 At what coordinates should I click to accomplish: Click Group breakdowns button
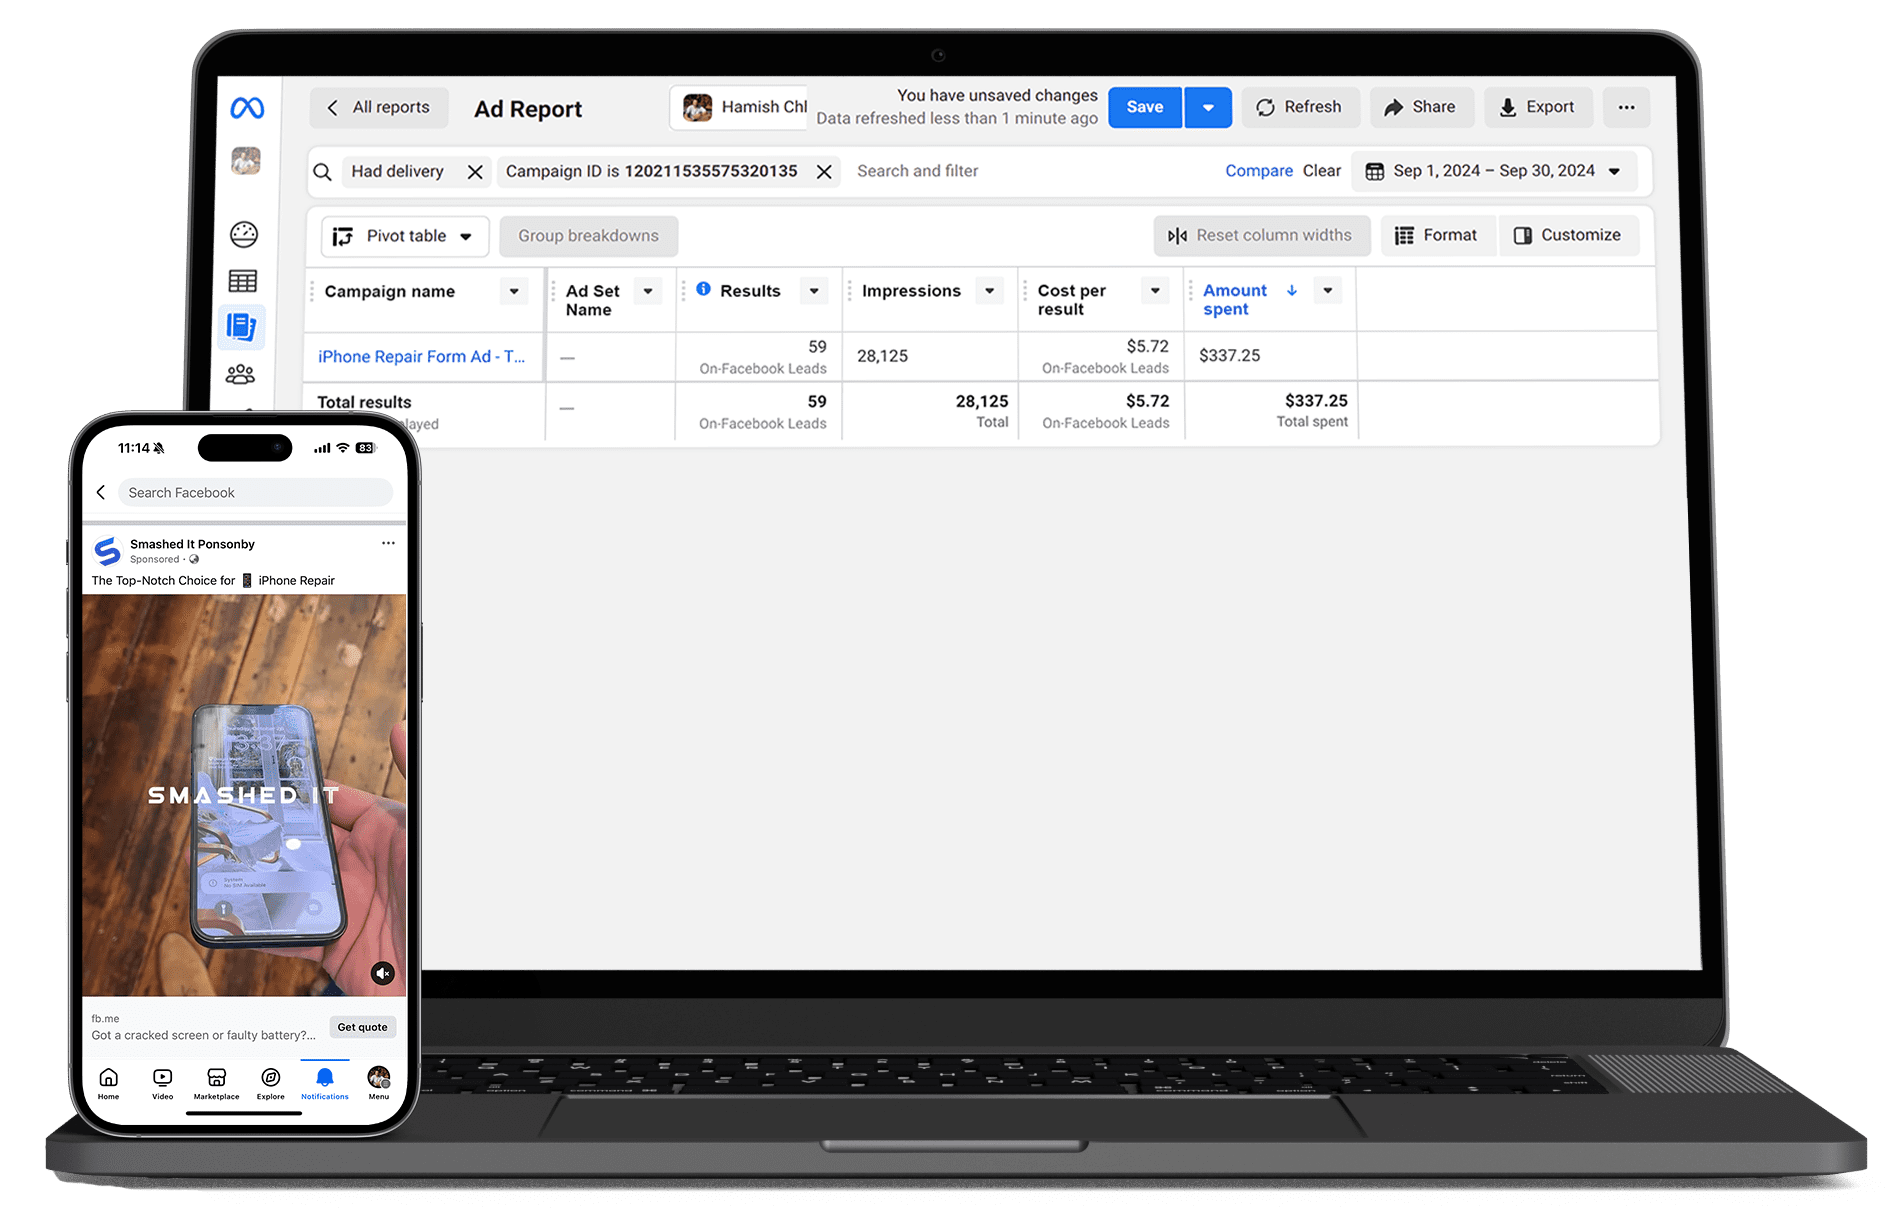(x=588, y=236)
